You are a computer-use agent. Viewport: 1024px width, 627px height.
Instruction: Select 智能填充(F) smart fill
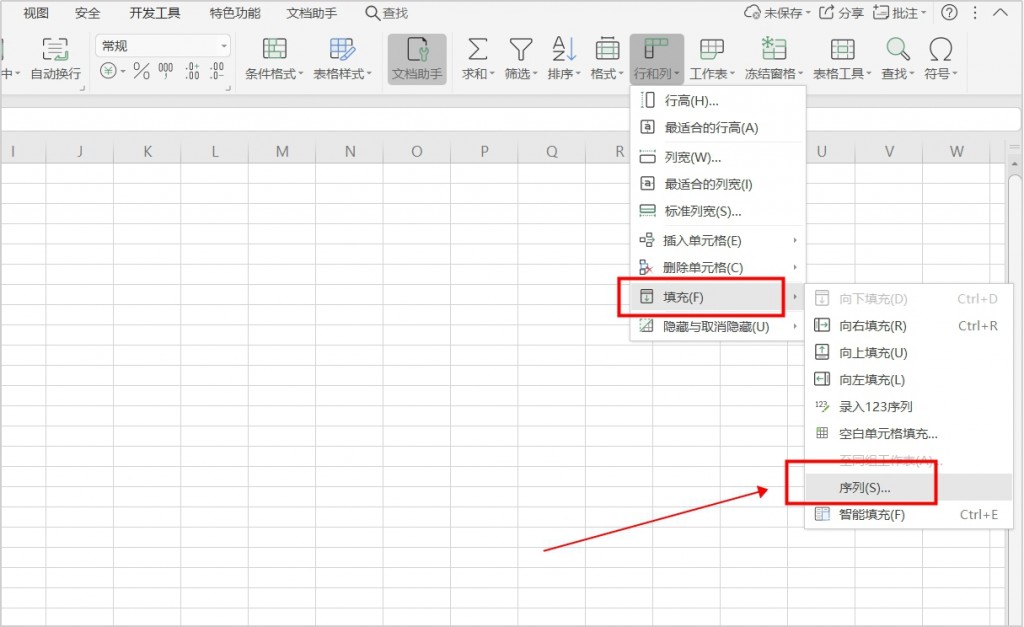[908, 515]
